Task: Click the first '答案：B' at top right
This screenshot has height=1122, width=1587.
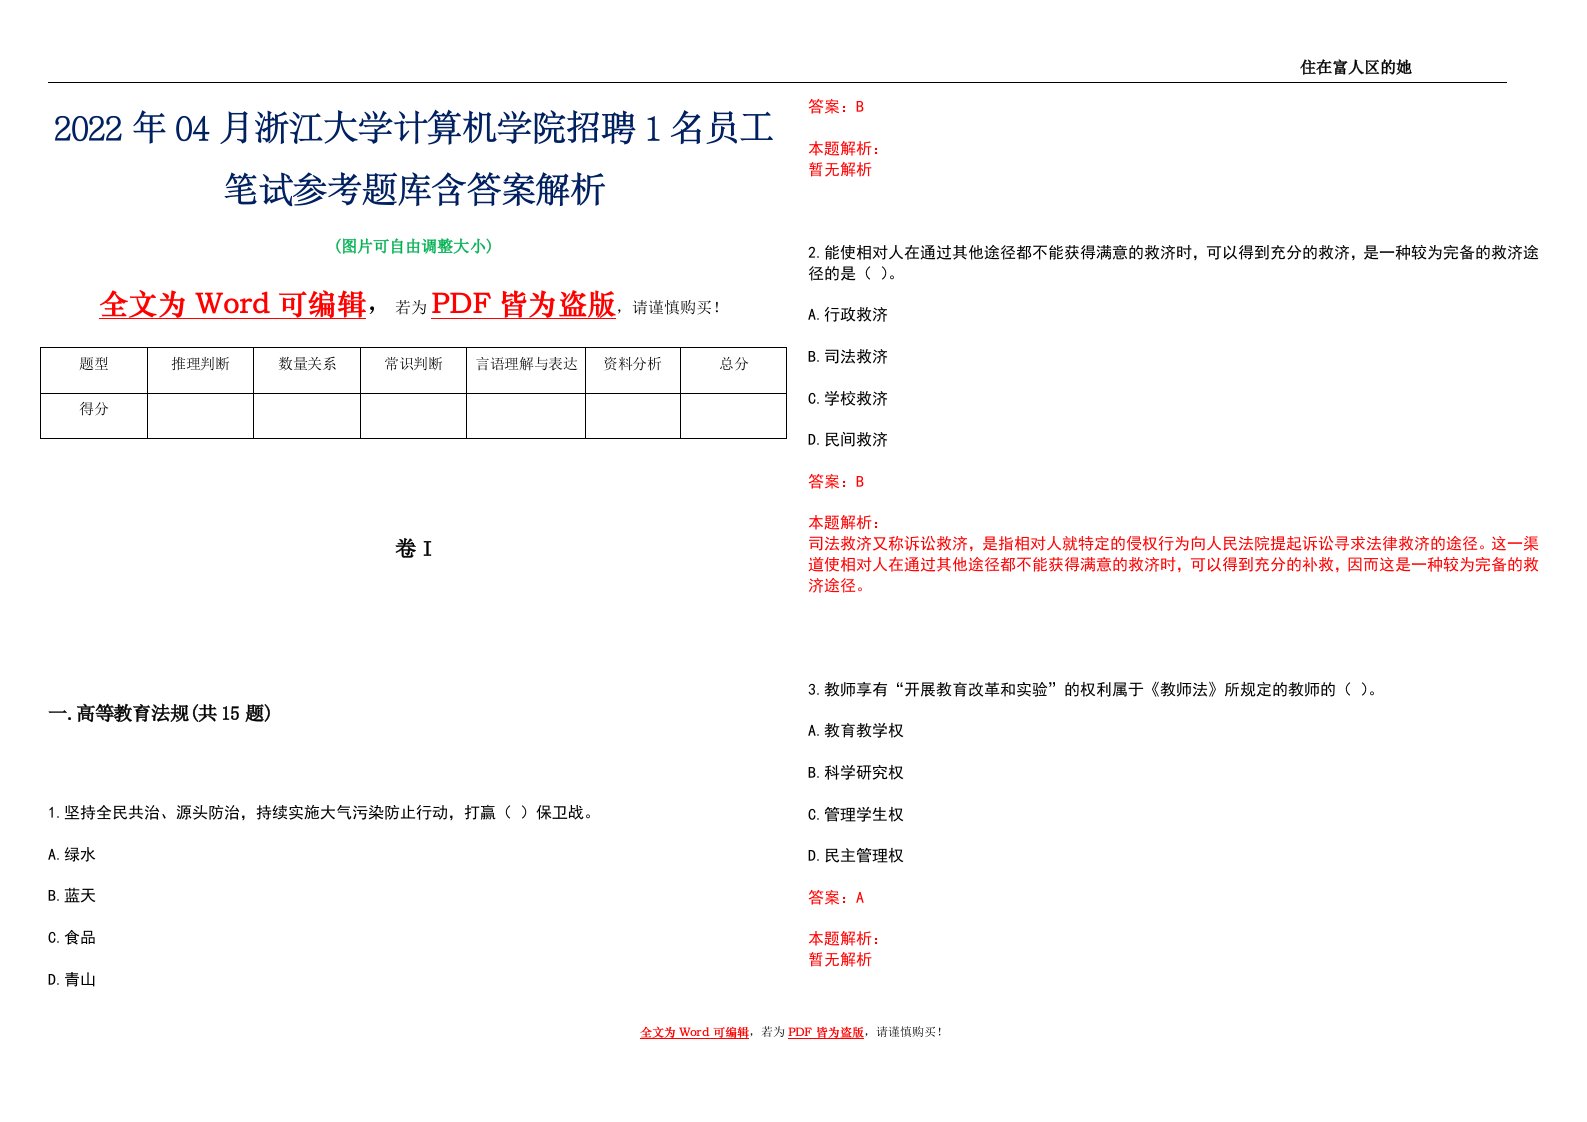Action: tap(836, 106)
